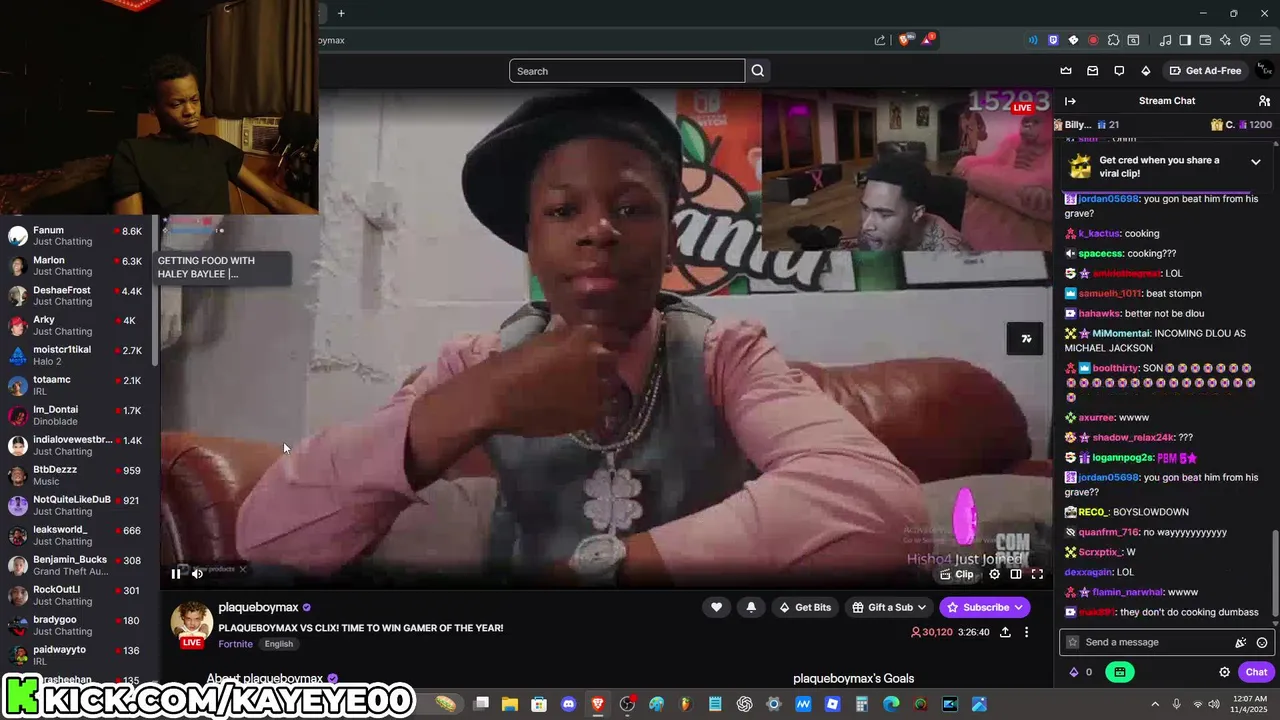1280x720 pixels.
Task: Send the message with the Chat button
Action: pos(1256,672)
